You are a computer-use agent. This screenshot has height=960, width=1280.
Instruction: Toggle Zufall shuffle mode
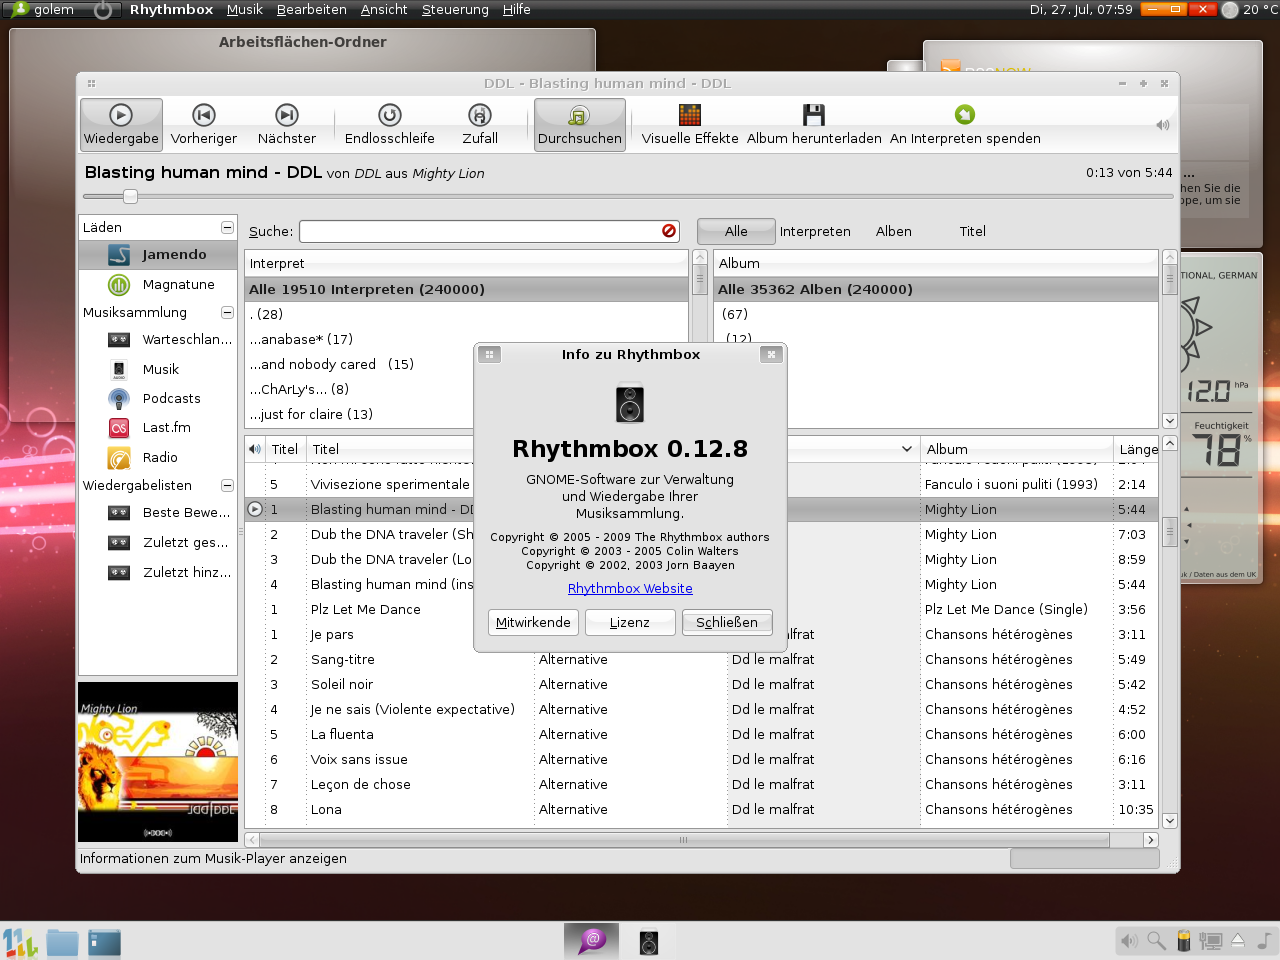pyautogui.click(x=480, y=124)
